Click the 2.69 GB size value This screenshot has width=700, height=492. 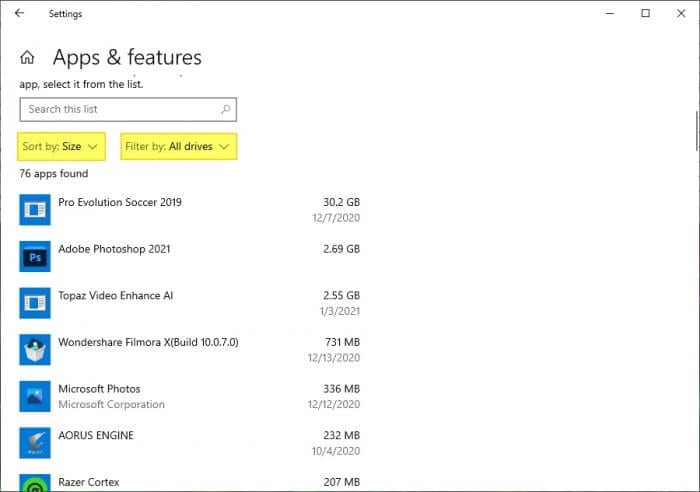tap(342, 249)
